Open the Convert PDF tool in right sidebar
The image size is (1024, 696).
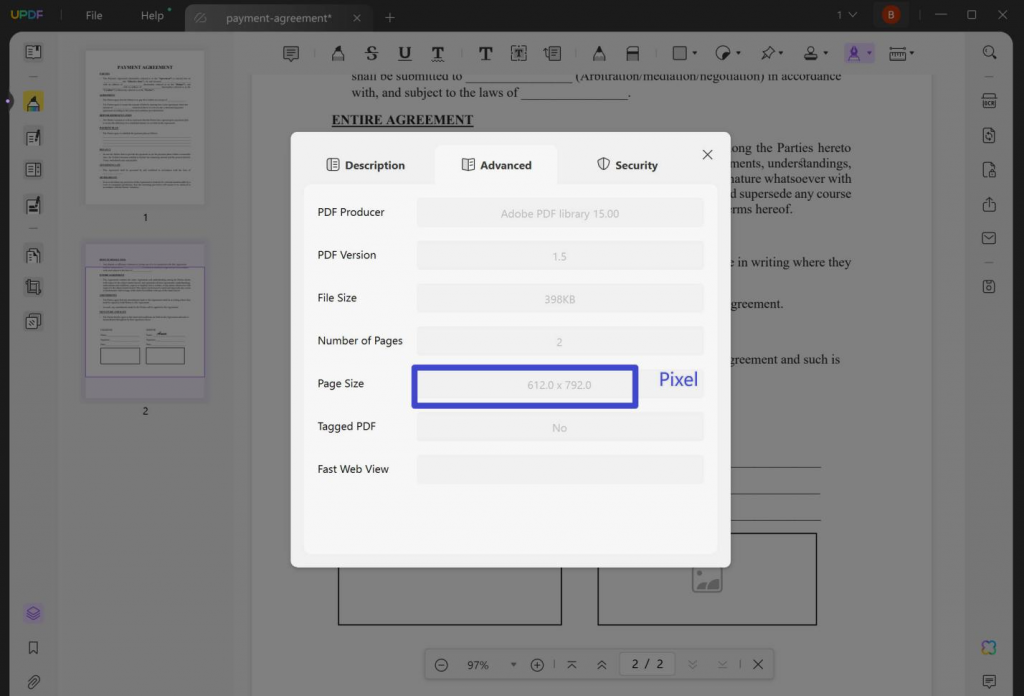coord(989,135)
